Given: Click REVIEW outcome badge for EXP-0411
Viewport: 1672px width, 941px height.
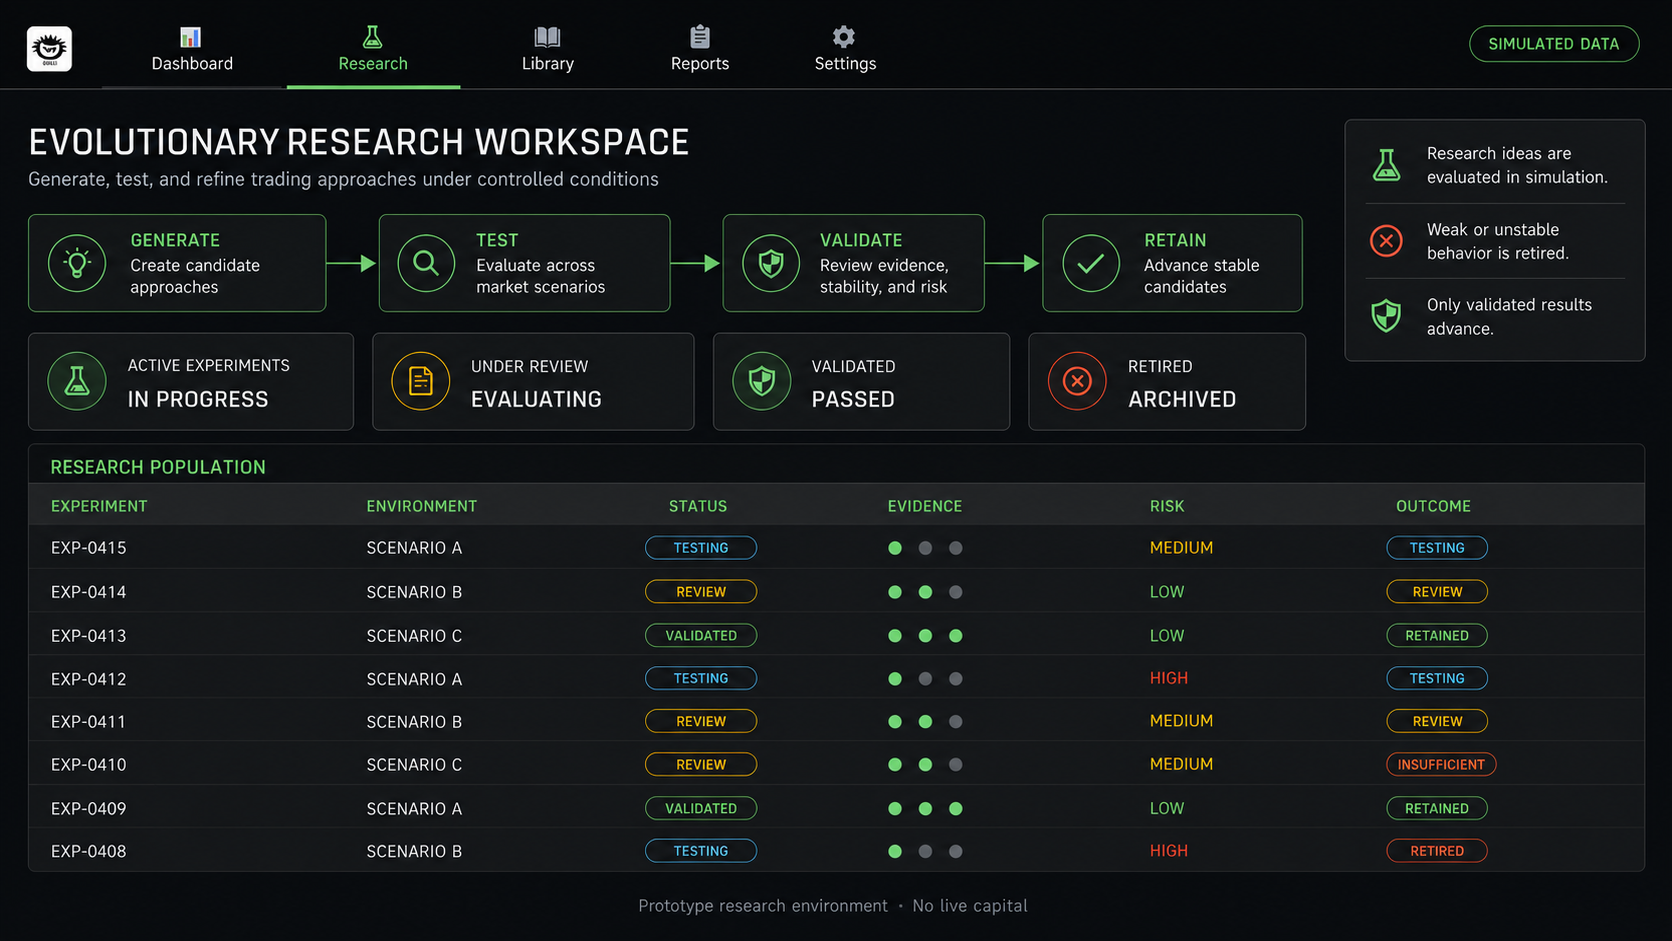Looking at the screenshot, I should pyautogui.click(x=1437, y=721).
